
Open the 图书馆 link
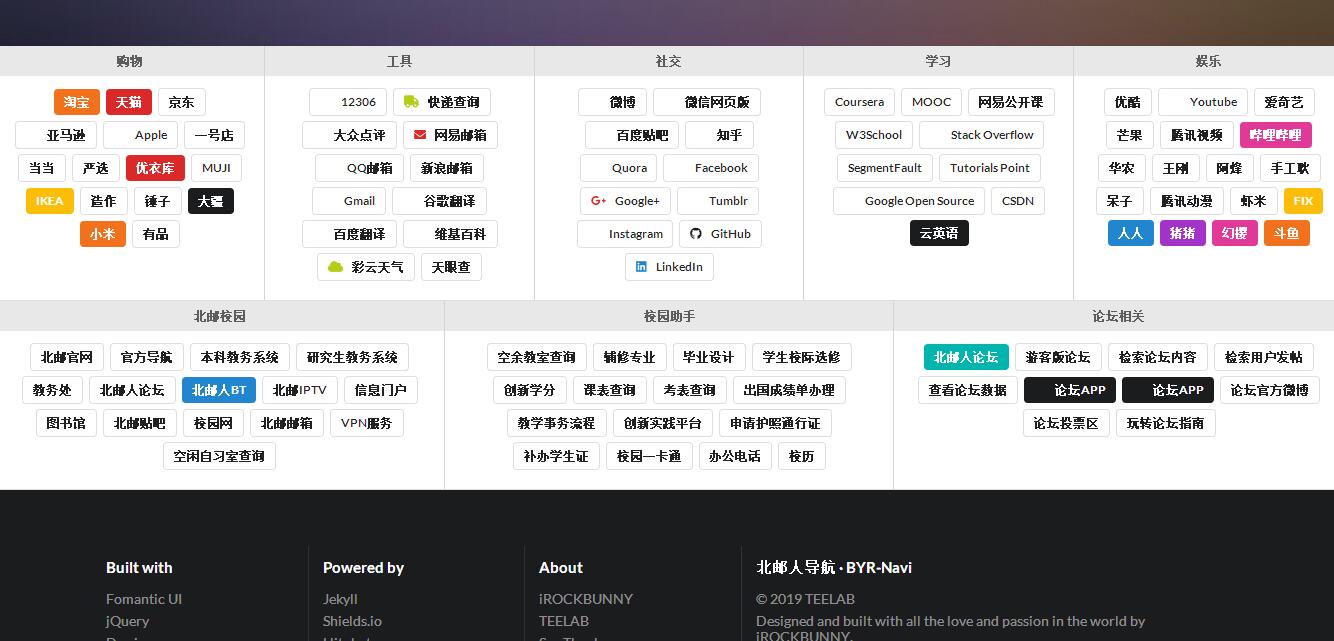(66, 423)
